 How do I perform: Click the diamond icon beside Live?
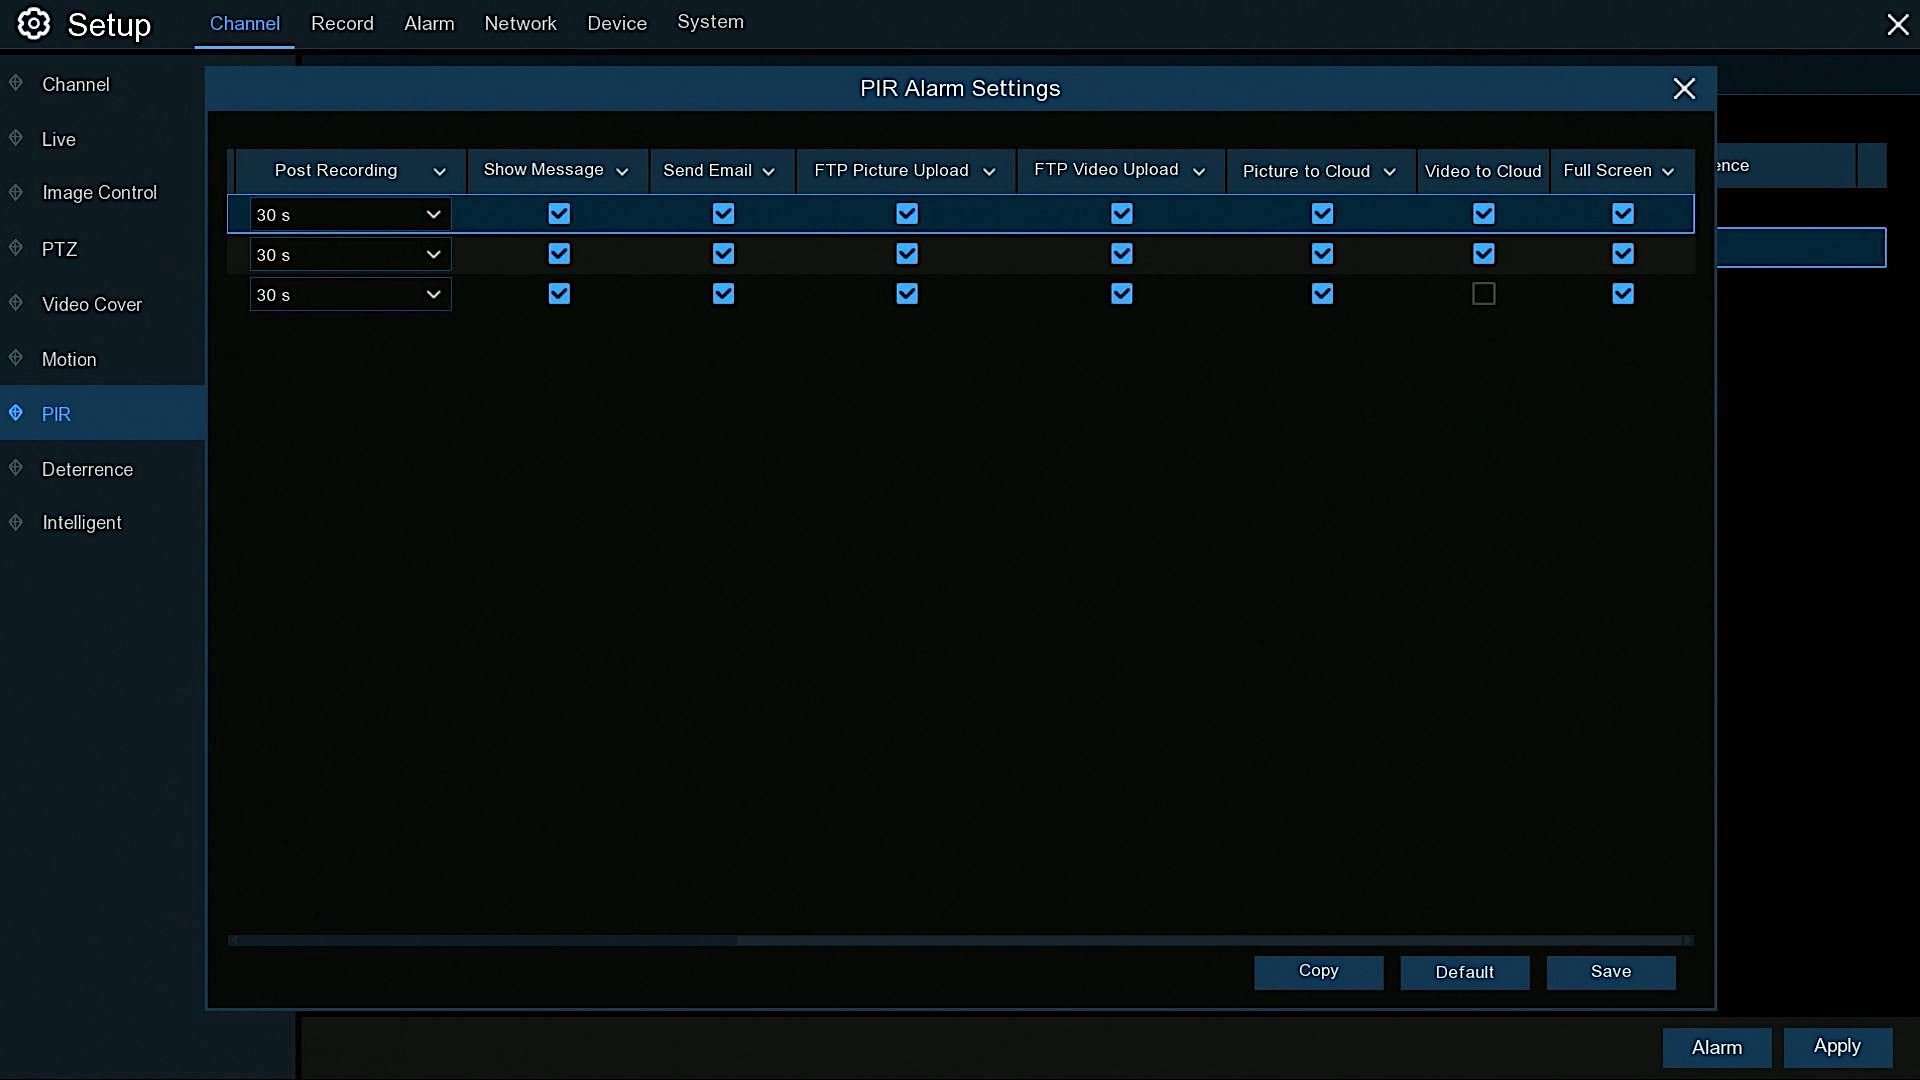click(x=16, y=138)
